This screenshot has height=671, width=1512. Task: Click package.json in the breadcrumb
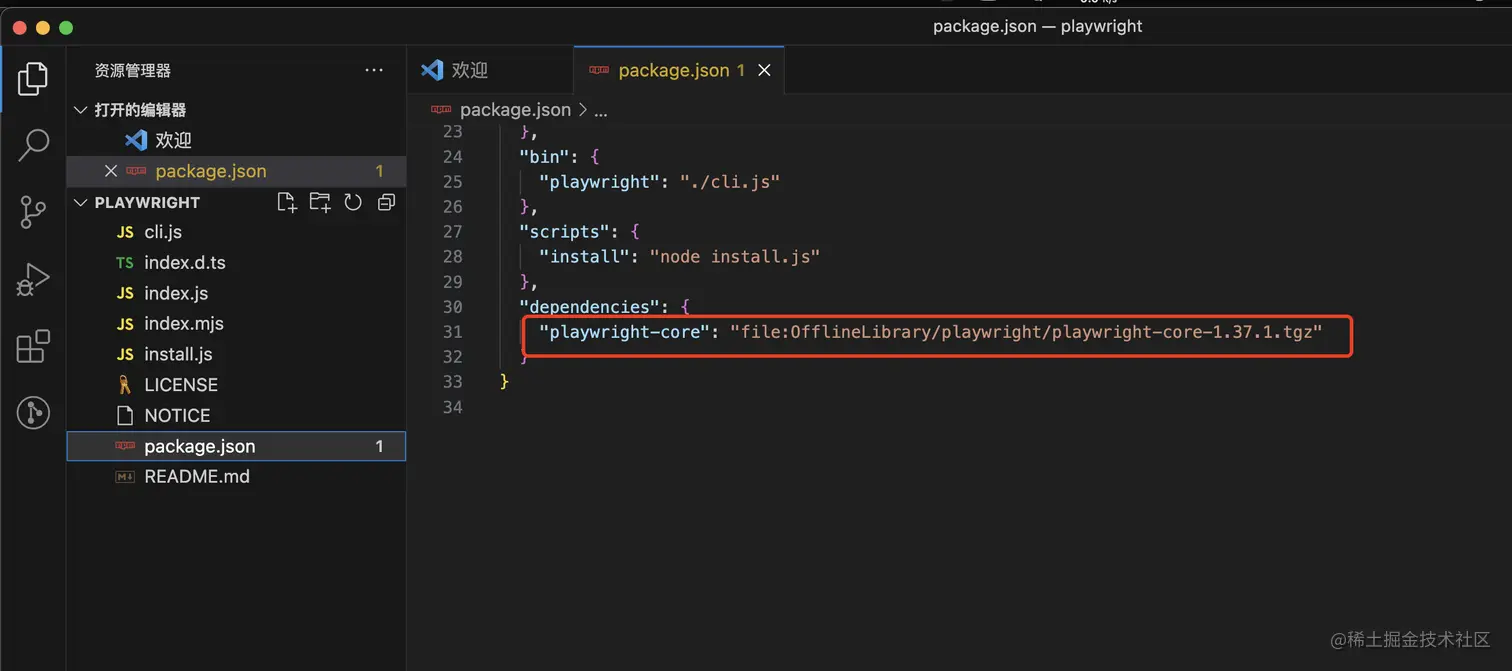[x=515, y=110]
